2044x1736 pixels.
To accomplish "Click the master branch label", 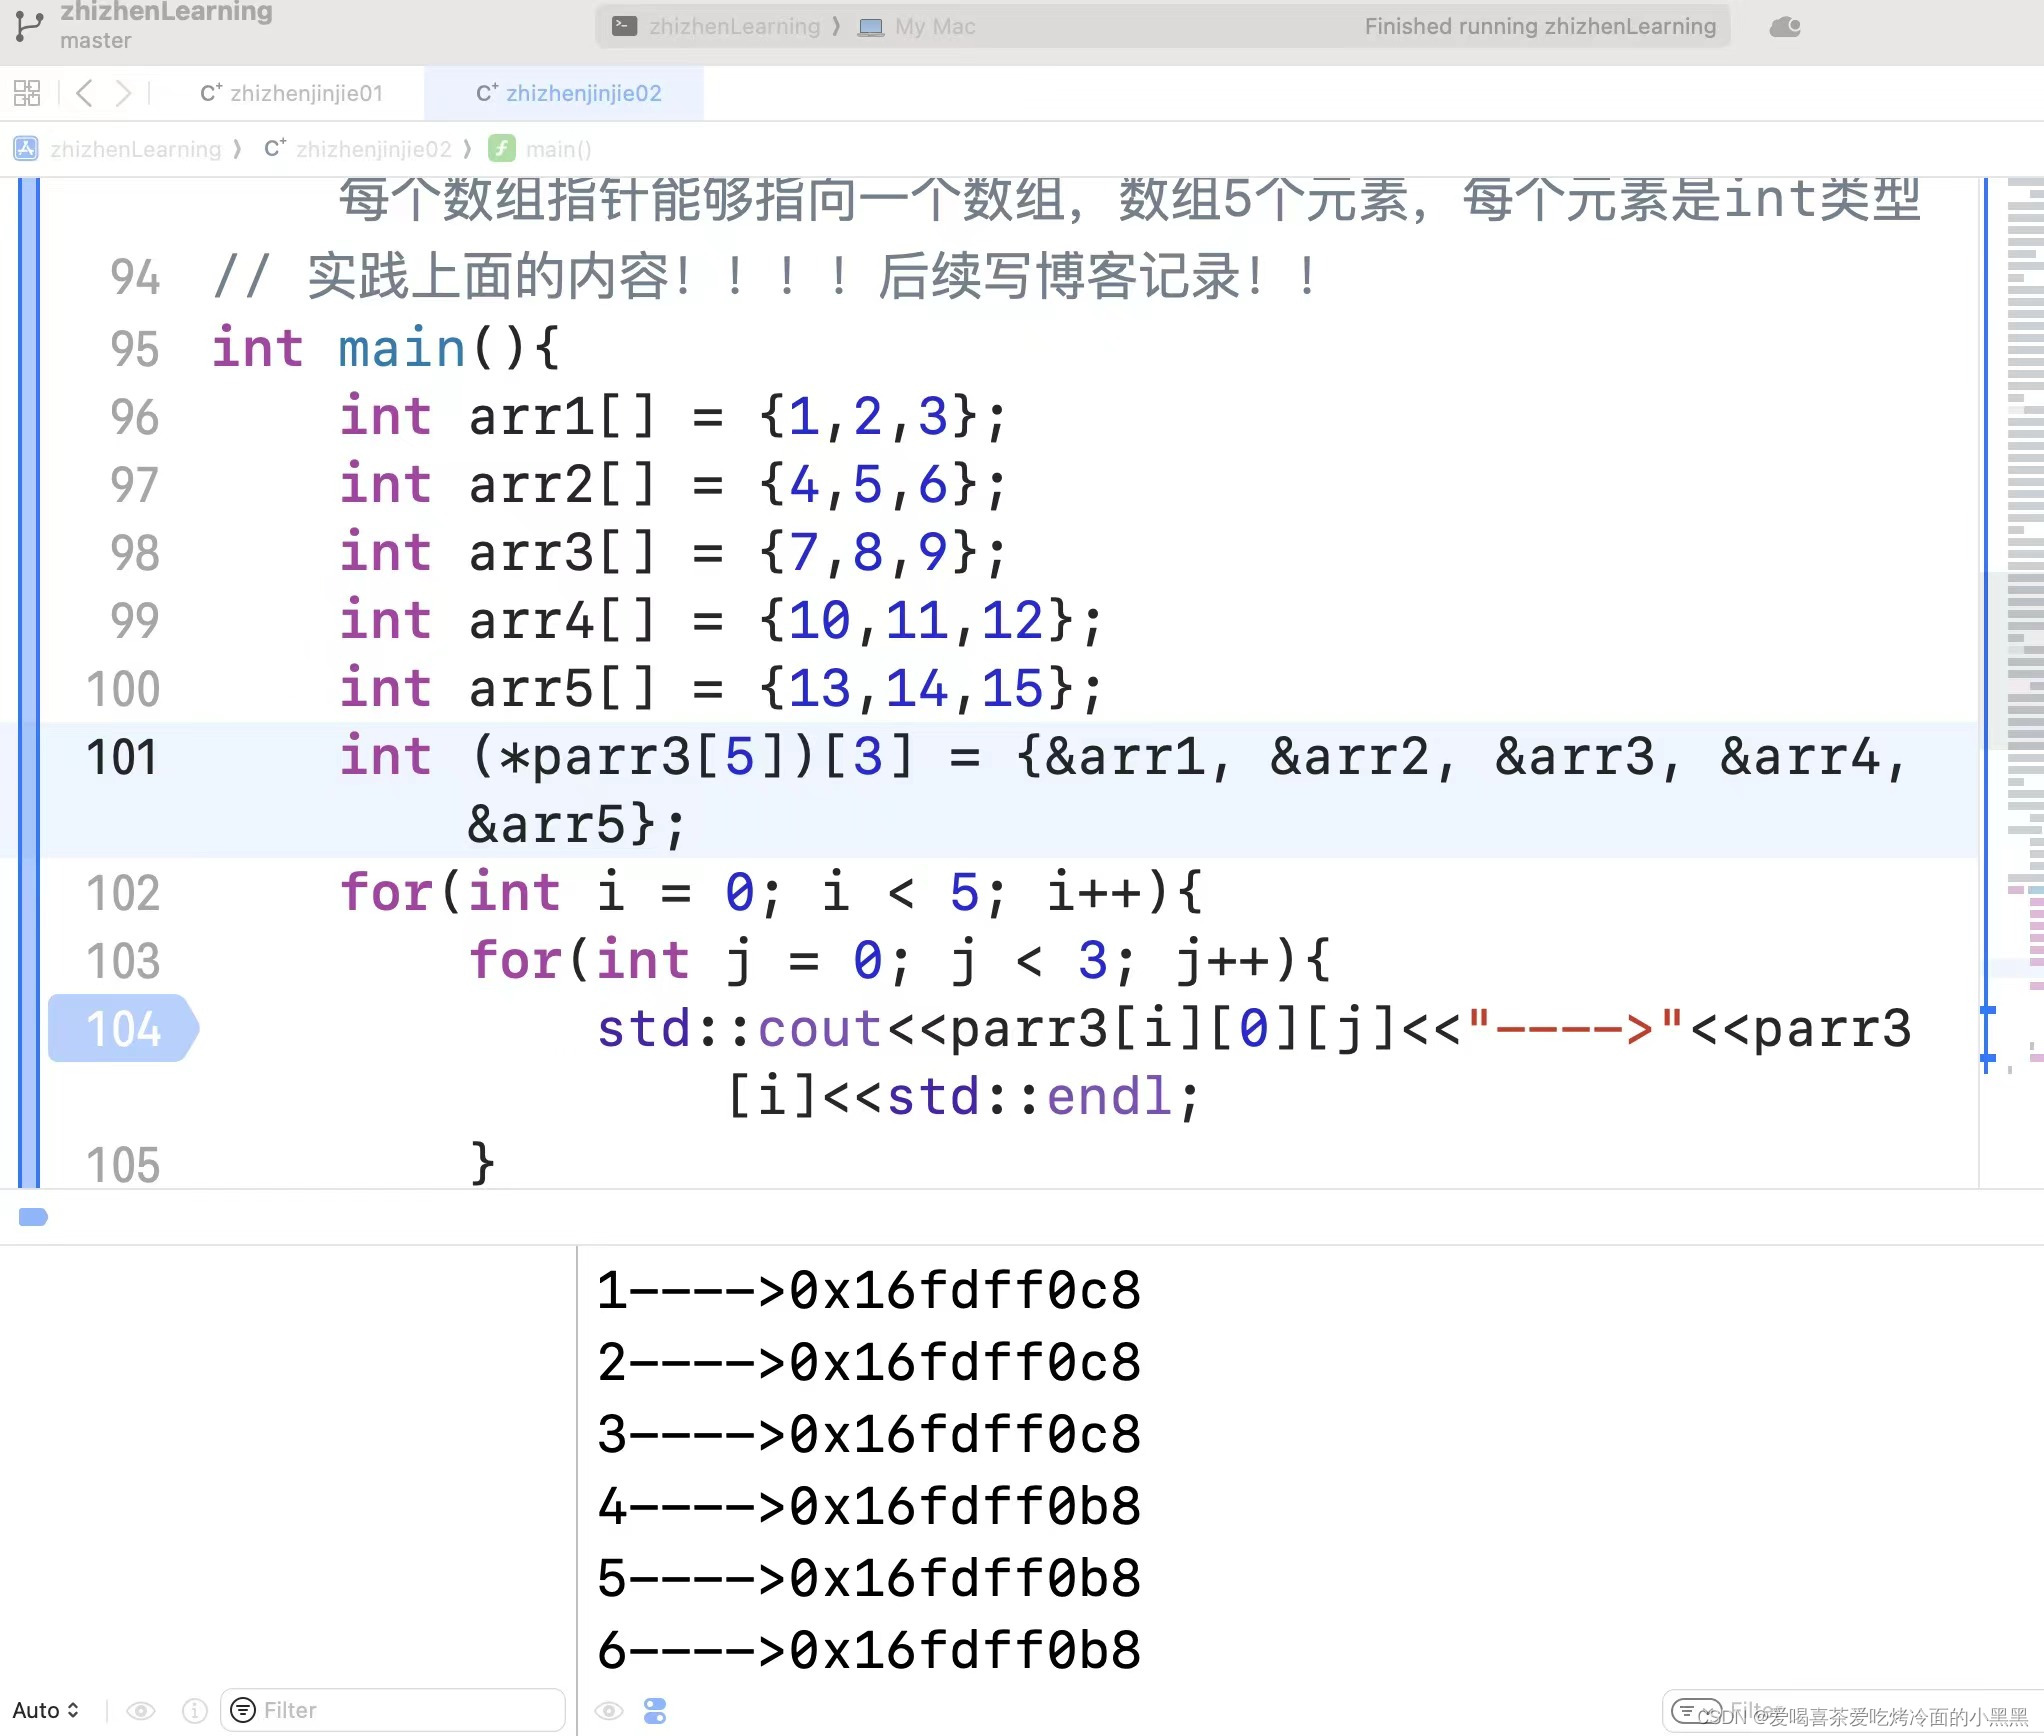I will (x=95, y=41).
